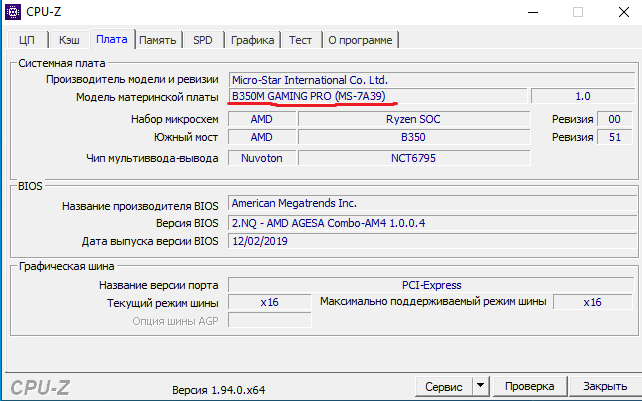
Task: Close the CPU-Z window with X
Action: click(x=624, y=12)
